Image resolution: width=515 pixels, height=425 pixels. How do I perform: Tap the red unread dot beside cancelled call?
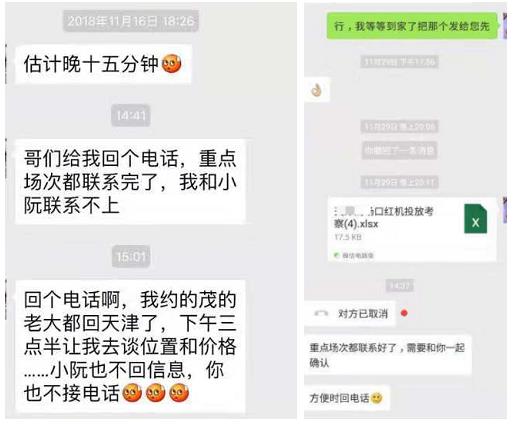pos(404,313)
